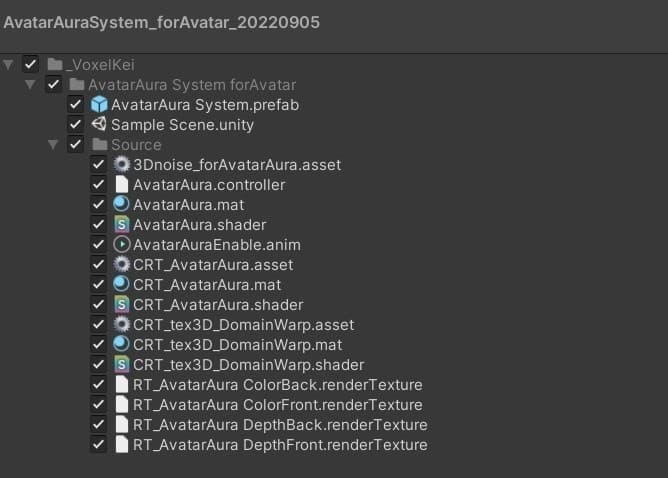Click the CRT_tex3D_DomainWarp.mat material icon

[x=121, y=345]
